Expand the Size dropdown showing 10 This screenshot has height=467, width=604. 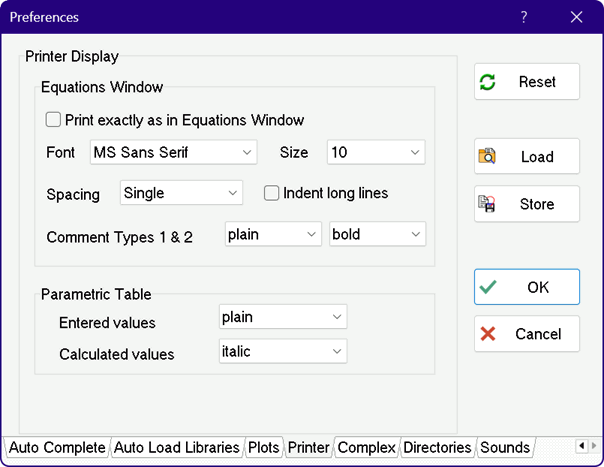[x=376, y=153]
